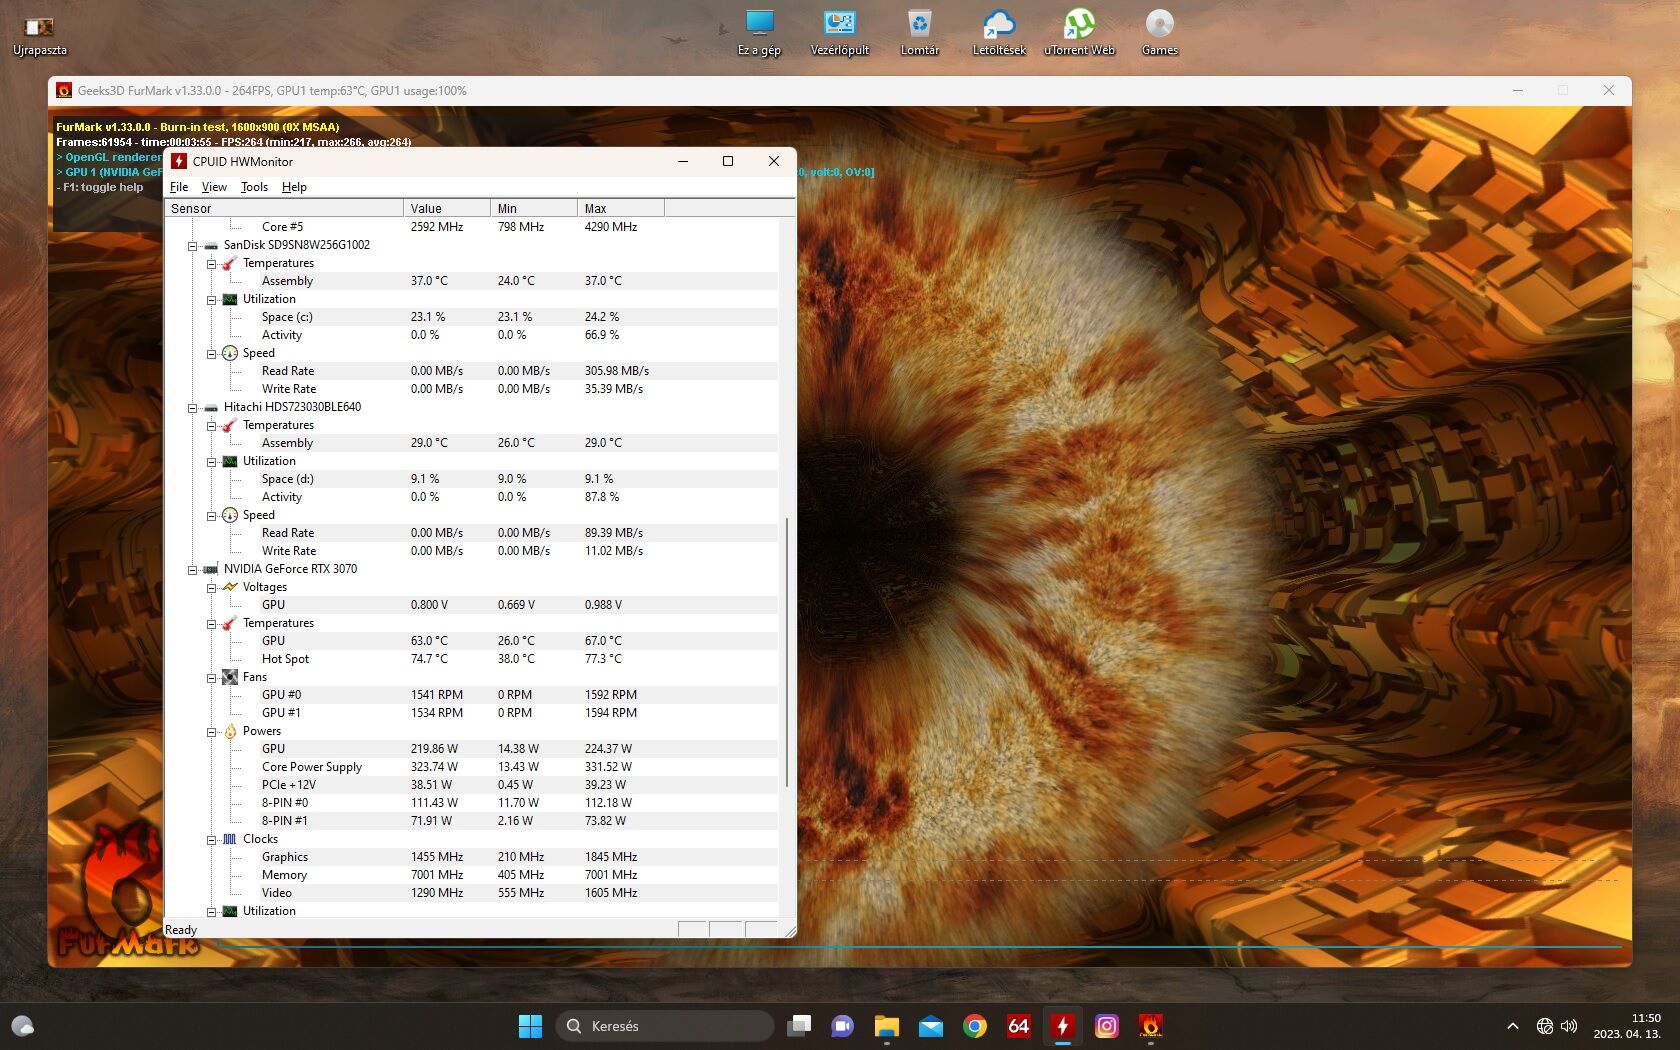Select the 8-PIN #0 power row
The image size is (1680, 1050).
tap(472, 803)
